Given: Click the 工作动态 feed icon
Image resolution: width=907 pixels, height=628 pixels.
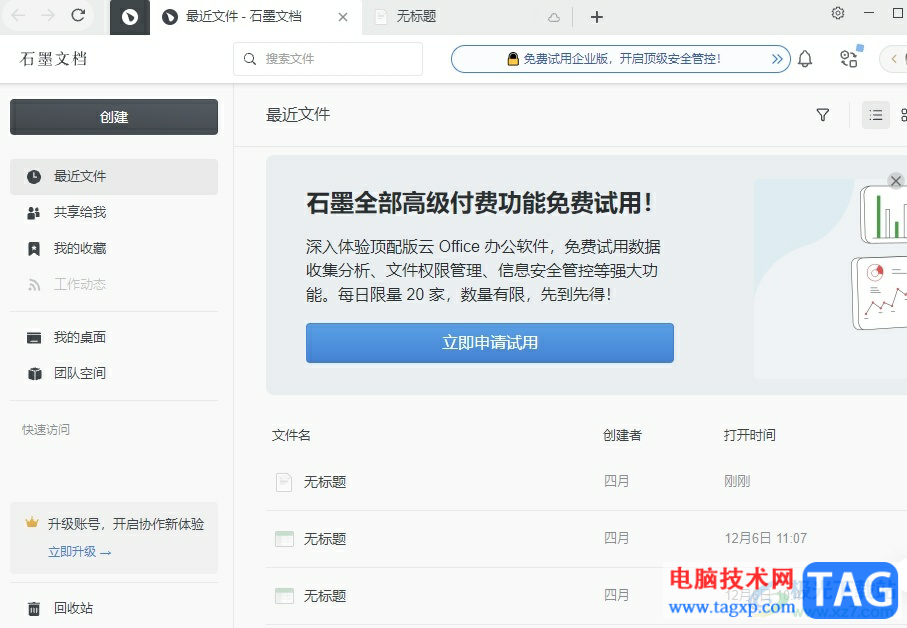Looking at the screenshot, I should tap(35, 285).
